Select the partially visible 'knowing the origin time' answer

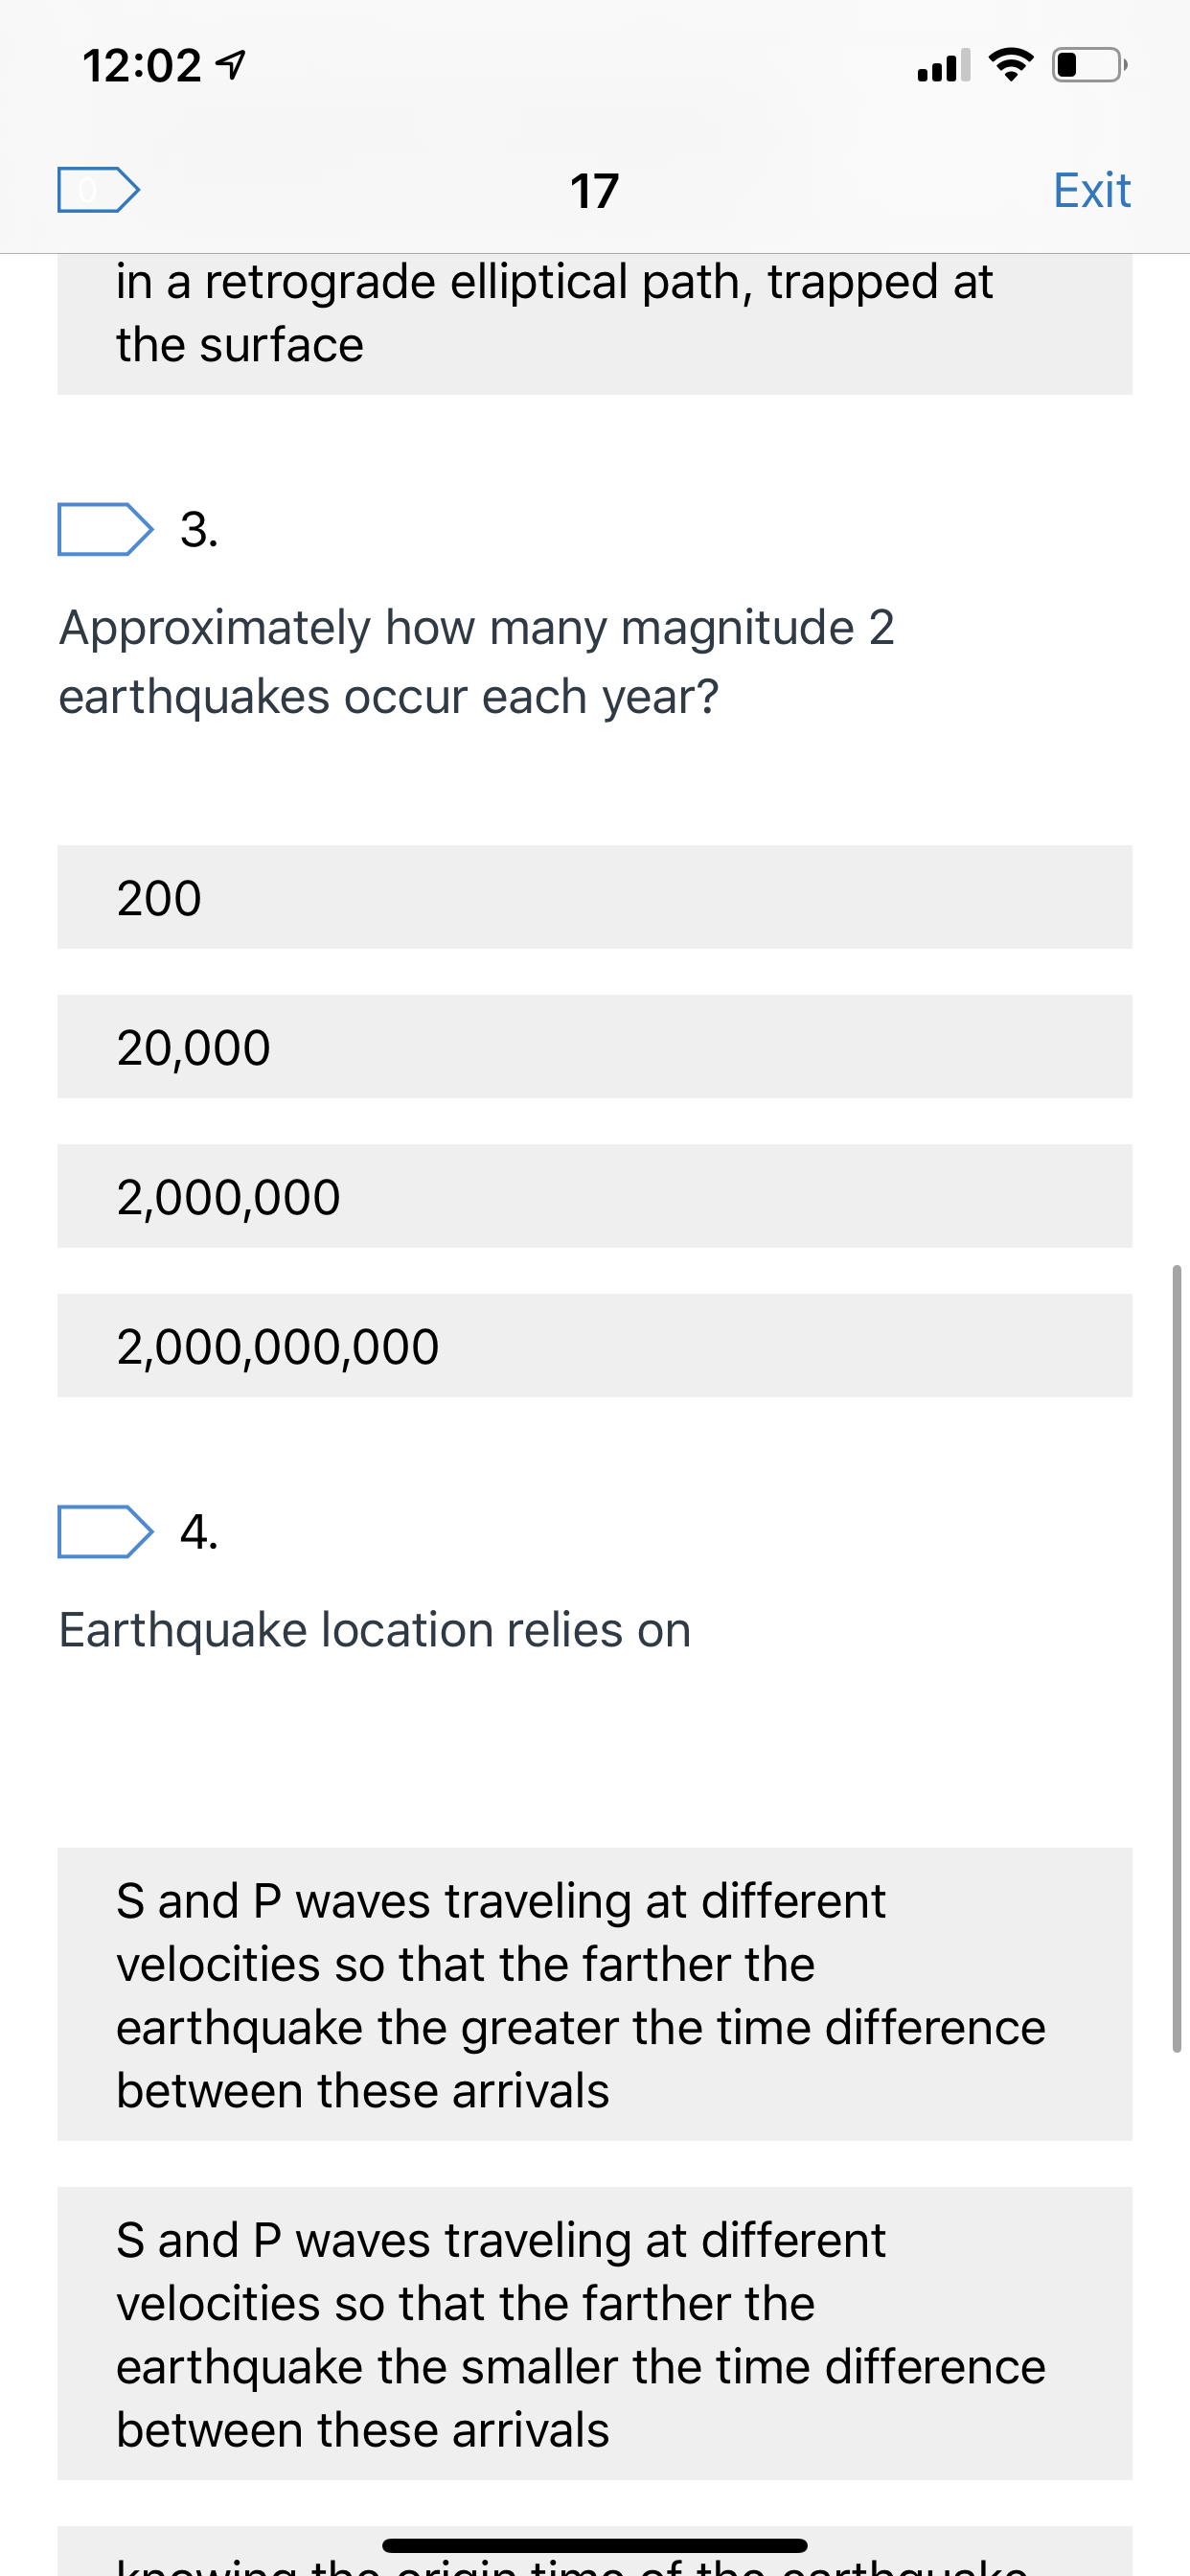[x=594, y=2551]
